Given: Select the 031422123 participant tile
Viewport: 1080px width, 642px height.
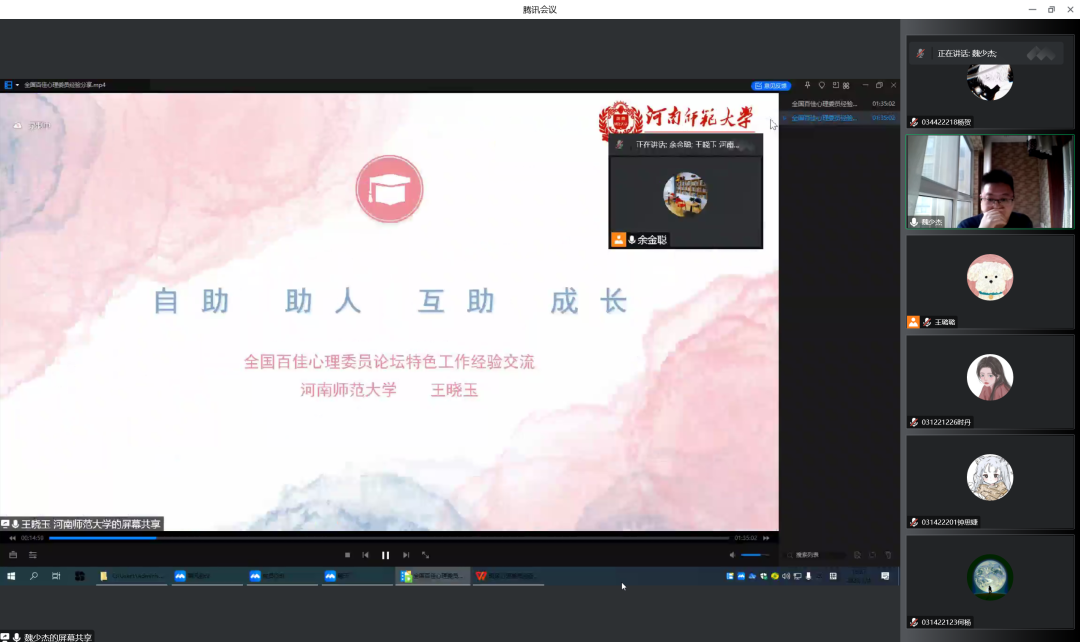Looking at the screenshot, I should [990, 581].
